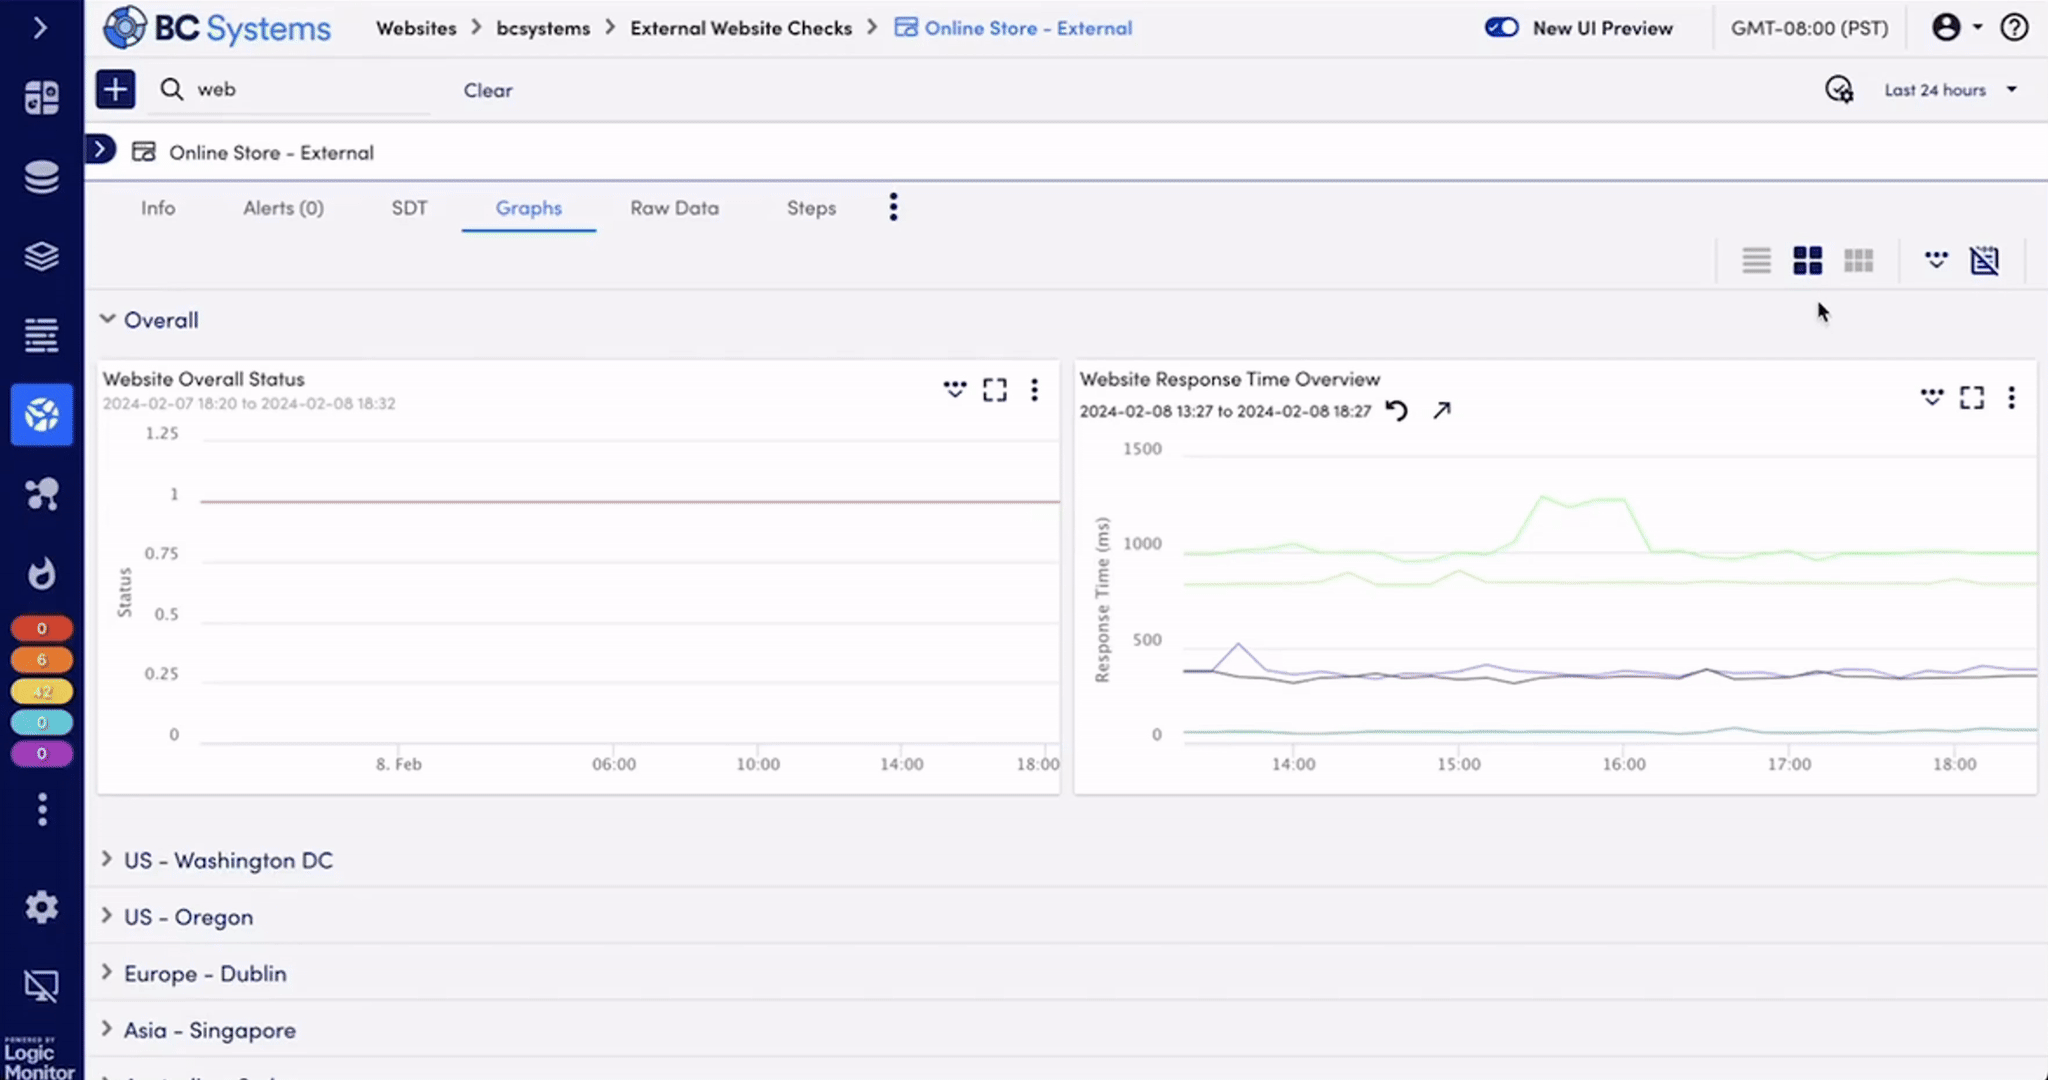Viewport: 2048px width, 1080px height.
Task: Navigate to External Website Checks breadcrumb
Action: pyautogui.click(x=741, y=28)
